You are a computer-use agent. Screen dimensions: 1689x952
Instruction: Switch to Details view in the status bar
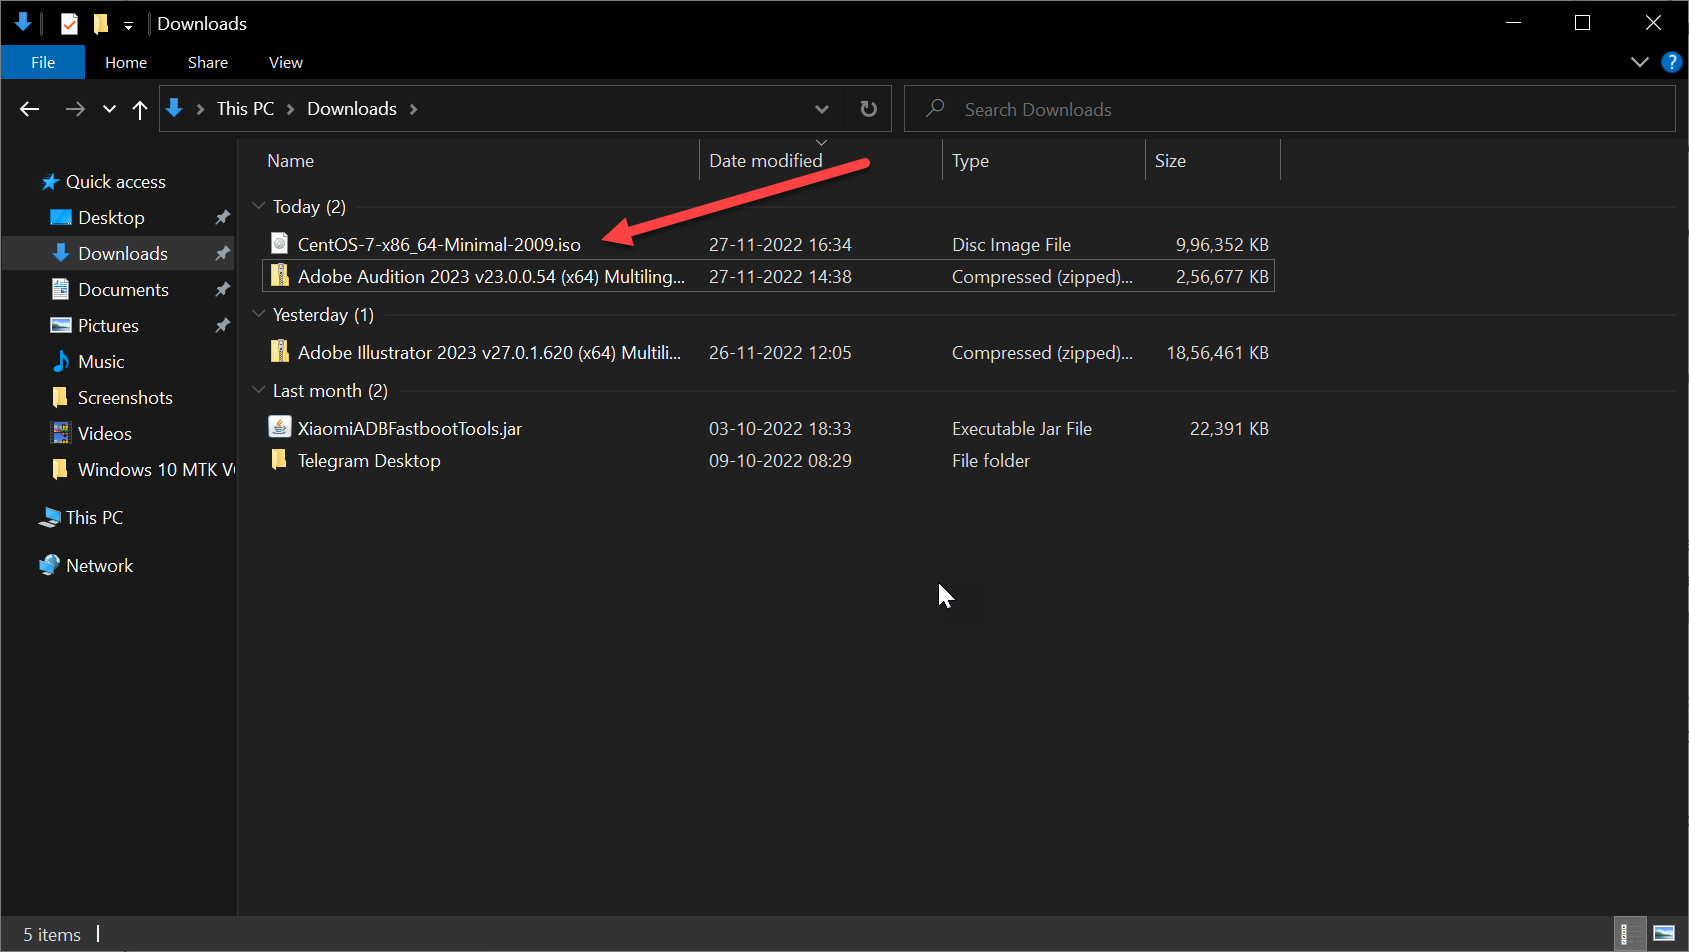pos(1629,933)
